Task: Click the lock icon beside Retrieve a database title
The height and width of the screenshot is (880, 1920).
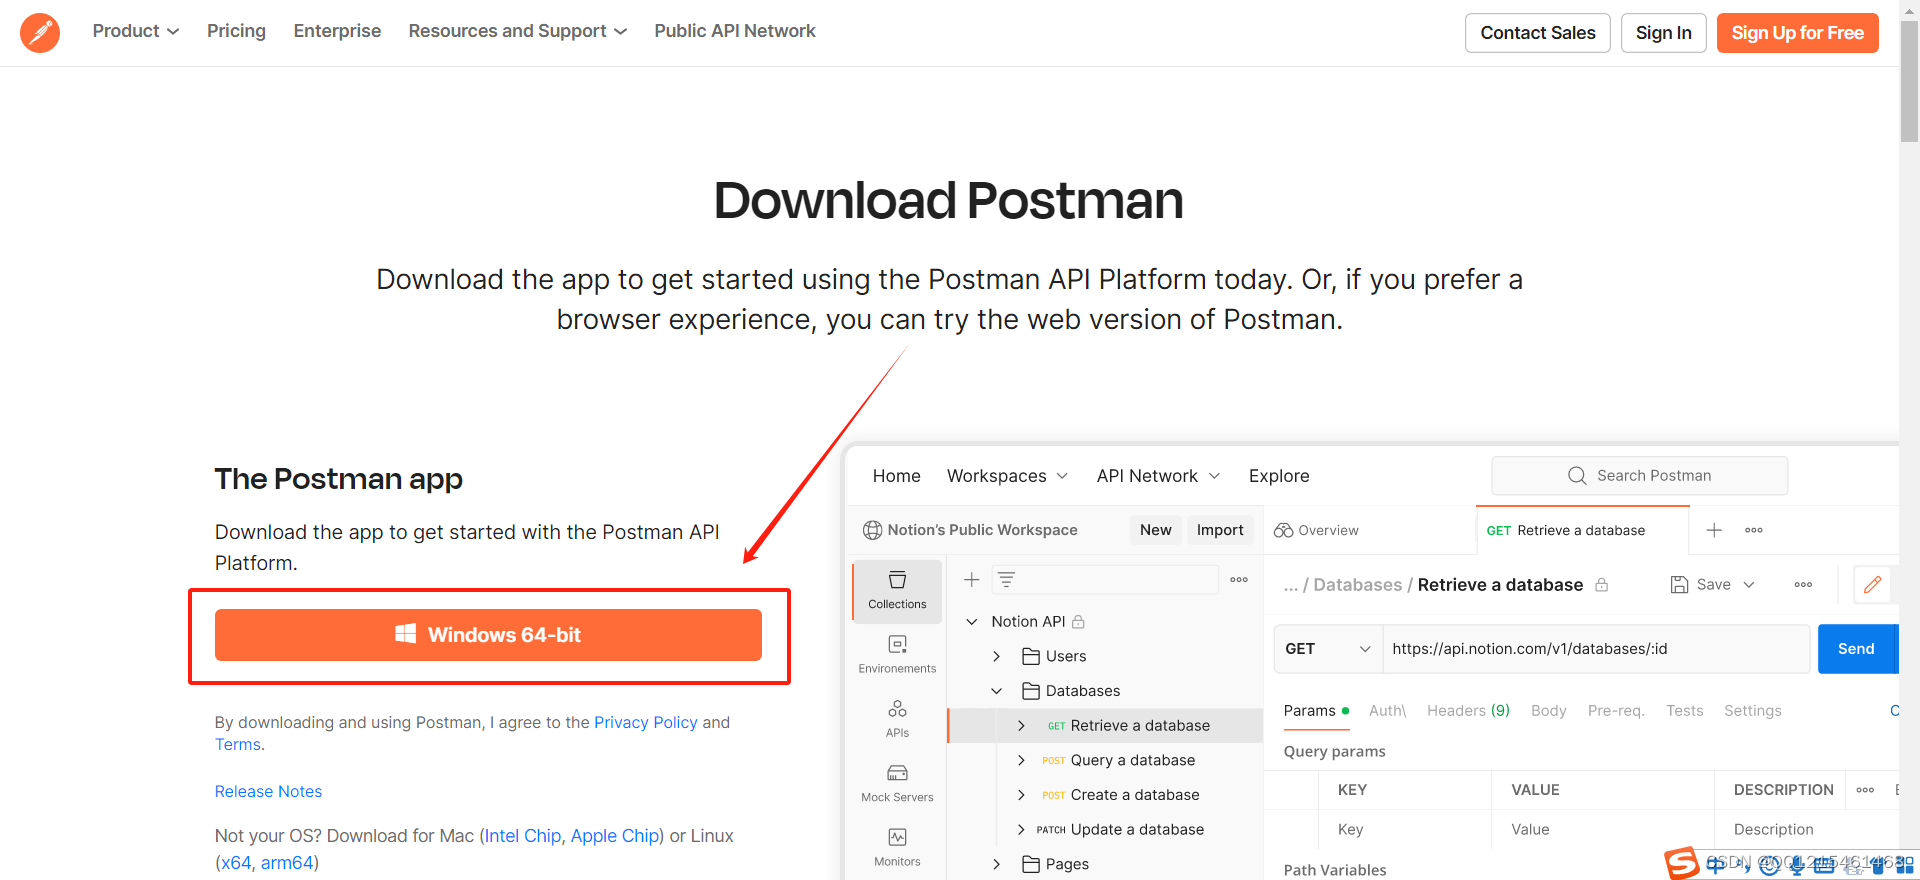Action: [x=1601, y=585]
